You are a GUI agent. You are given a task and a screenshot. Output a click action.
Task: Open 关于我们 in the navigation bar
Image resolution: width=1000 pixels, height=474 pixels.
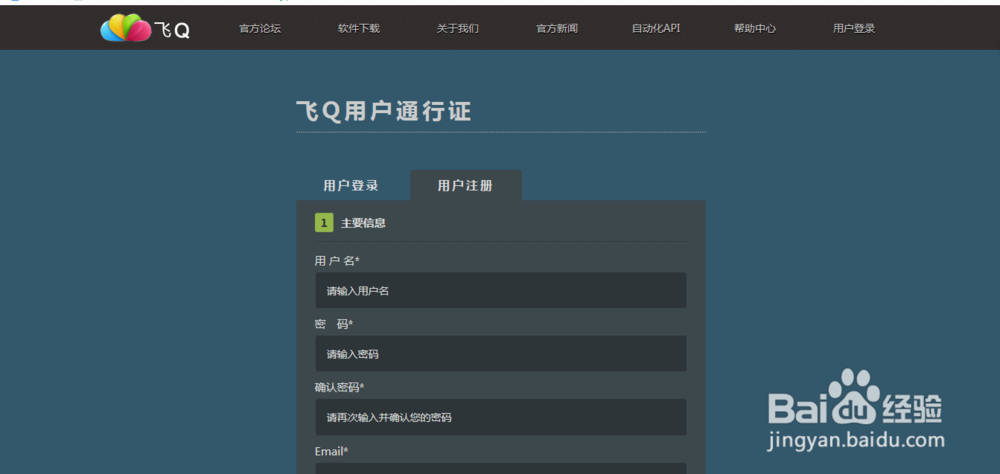point(457,29)
